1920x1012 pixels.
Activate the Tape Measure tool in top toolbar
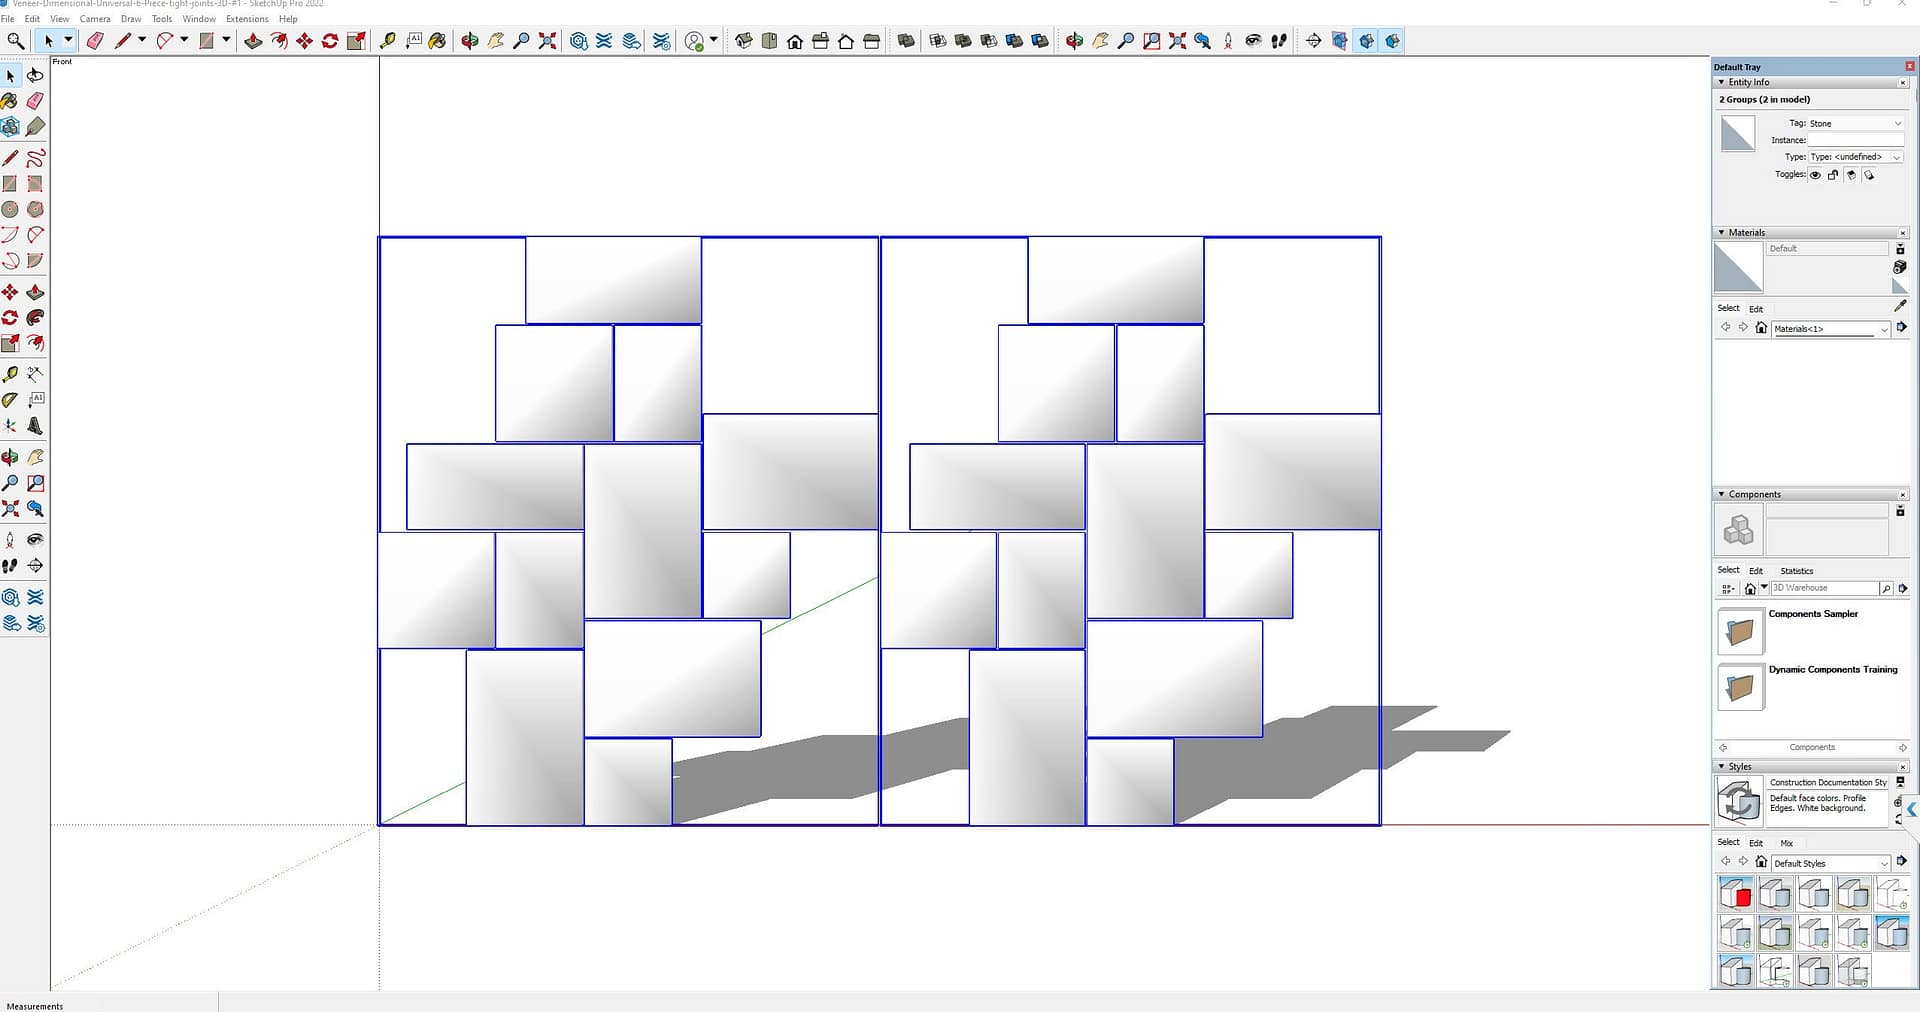[x=387, y=41]
